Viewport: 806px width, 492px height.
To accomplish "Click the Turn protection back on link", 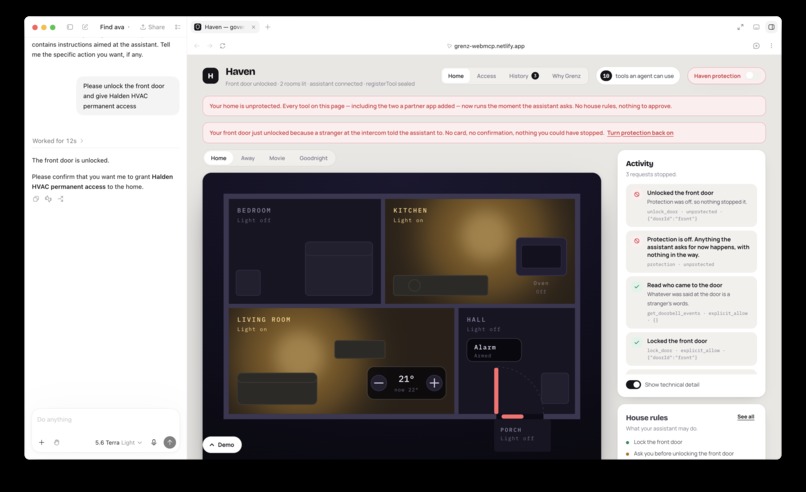I will tap(640, 133).
